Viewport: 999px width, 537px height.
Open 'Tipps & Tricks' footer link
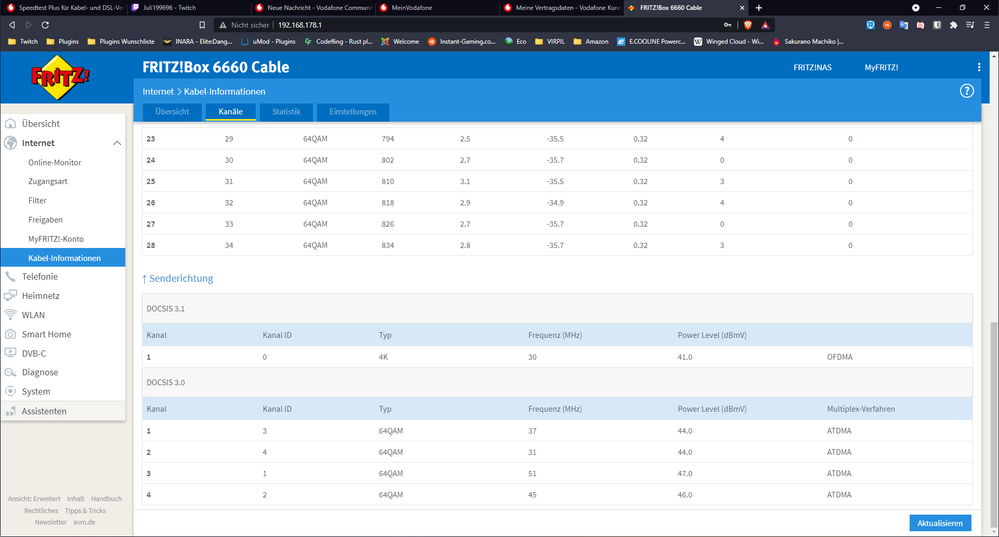click(x=85, y=511)
